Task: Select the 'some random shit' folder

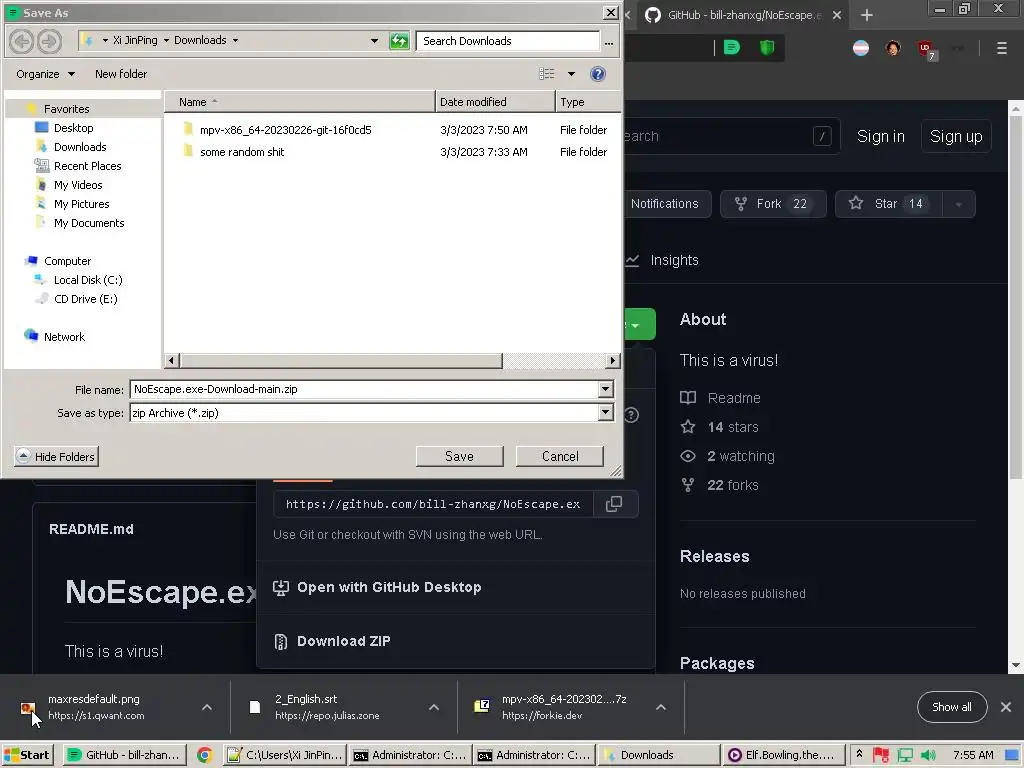Action: pyautogui.click(x=242, y=152)
